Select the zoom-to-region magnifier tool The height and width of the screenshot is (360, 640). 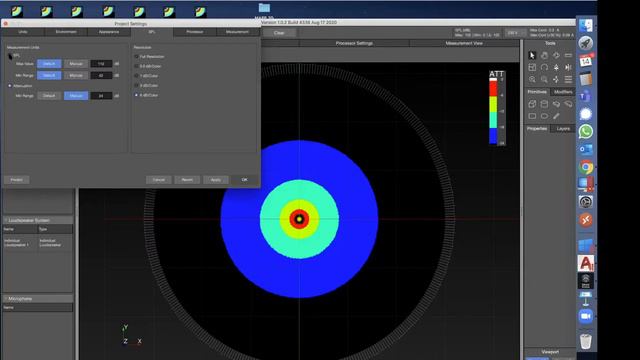[544, 79]
